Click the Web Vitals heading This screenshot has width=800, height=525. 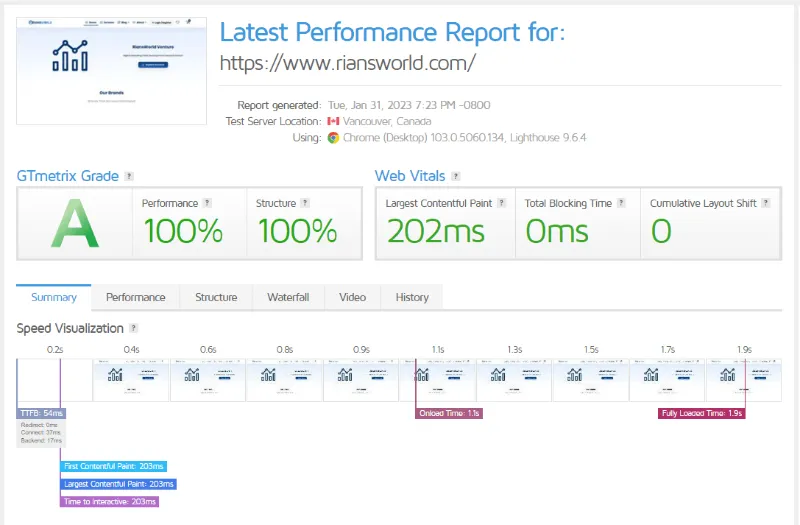click(410, 176)
